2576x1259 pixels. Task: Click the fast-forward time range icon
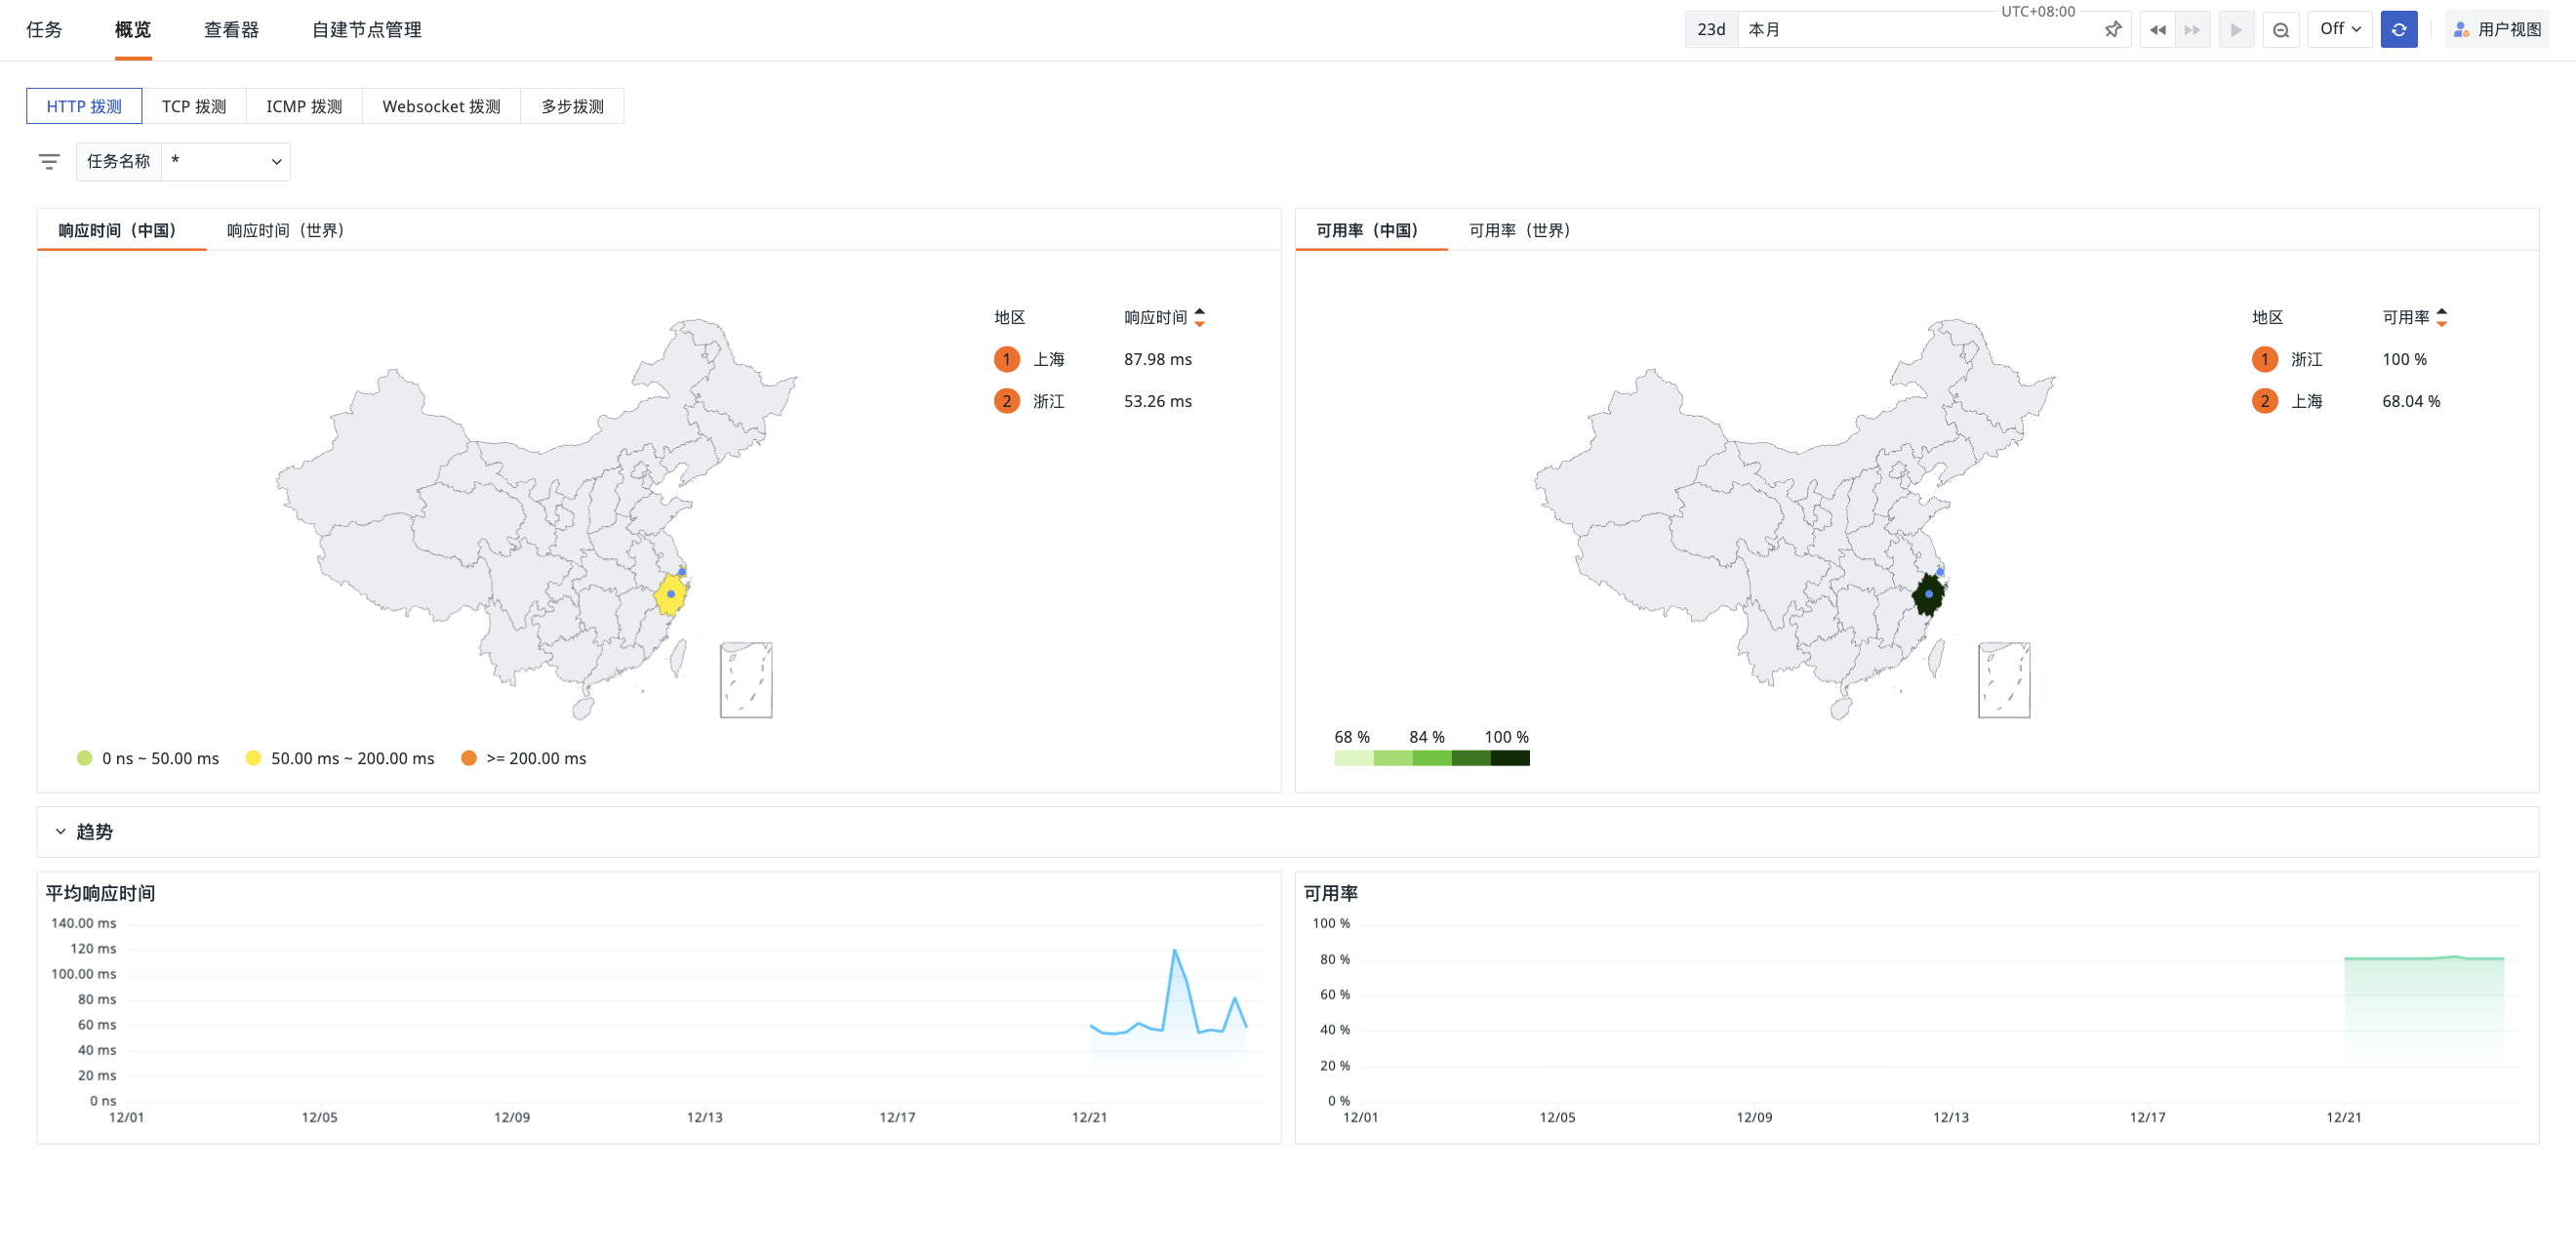[2192, 30]
